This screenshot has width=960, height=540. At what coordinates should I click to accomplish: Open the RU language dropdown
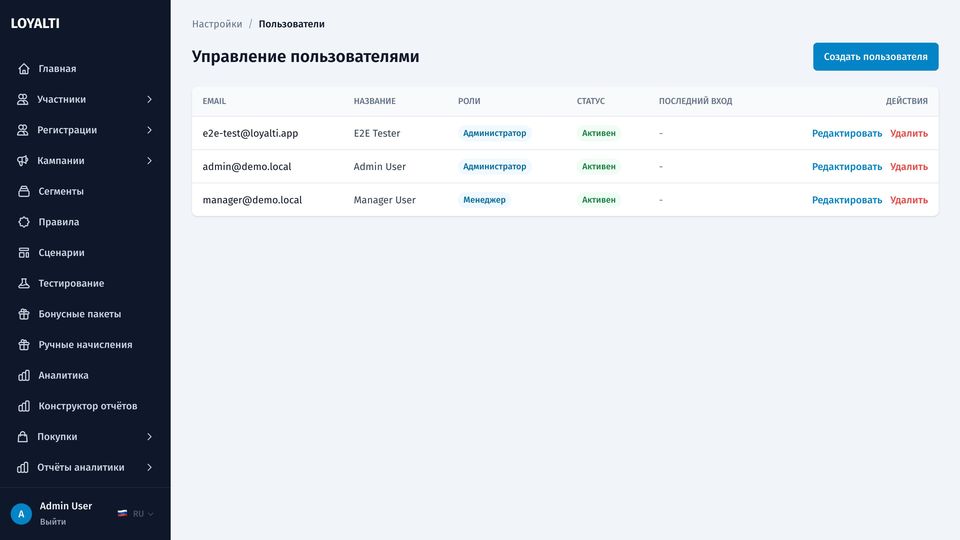136,514
